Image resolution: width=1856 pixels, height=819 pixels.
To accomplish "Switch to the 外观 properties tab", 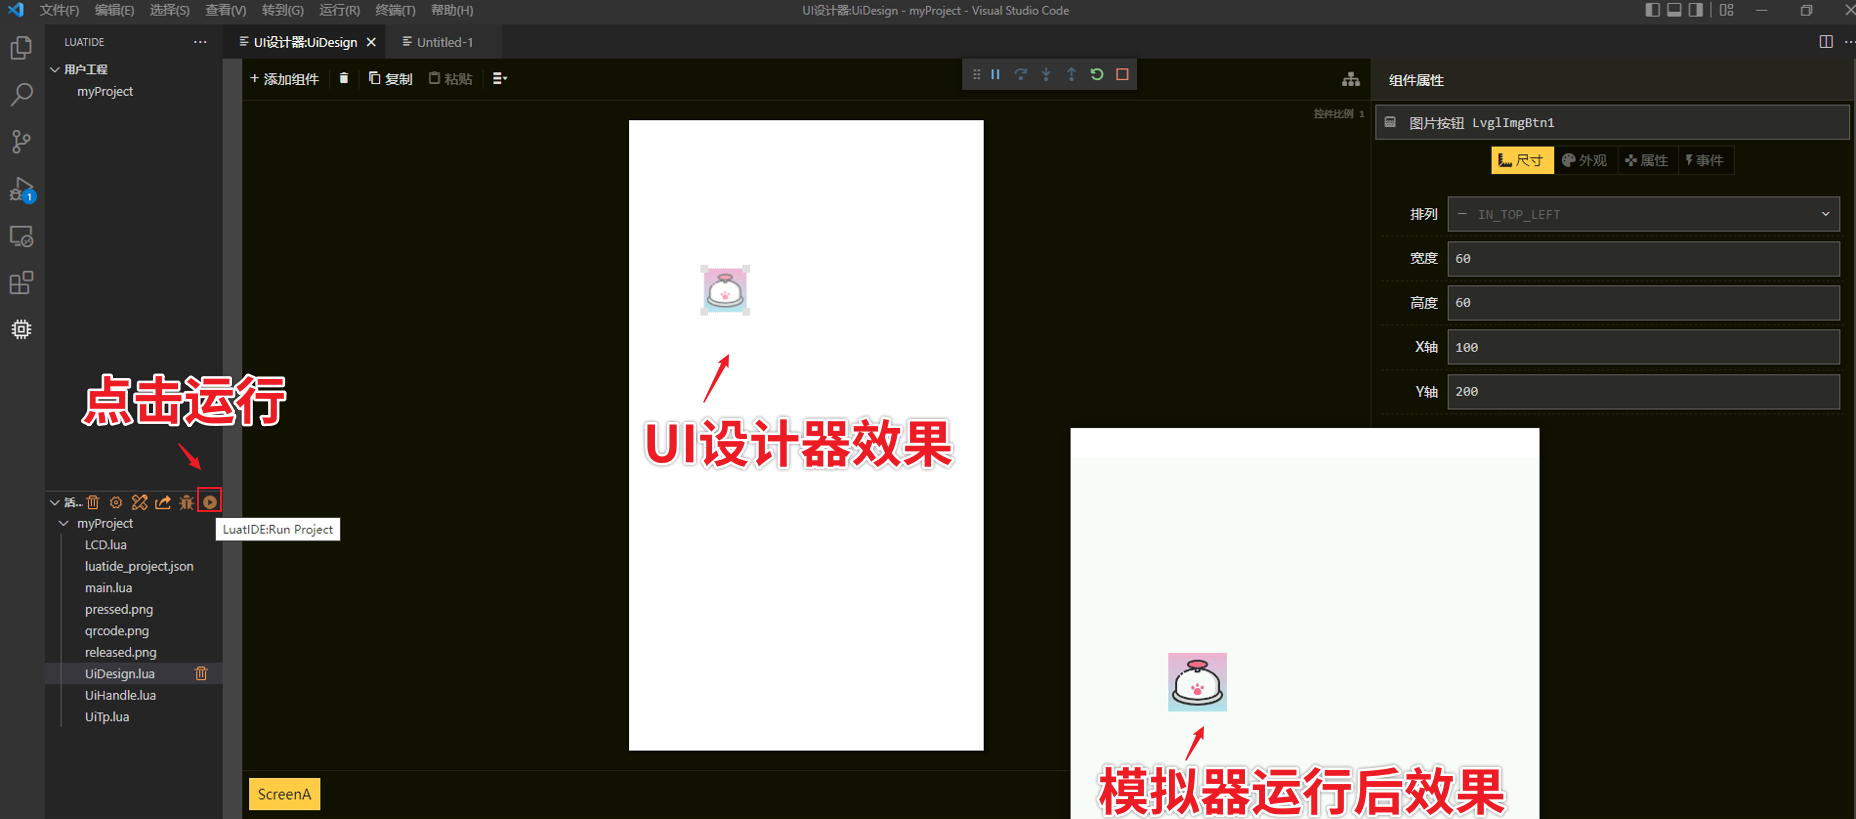I will [1585, 160].
